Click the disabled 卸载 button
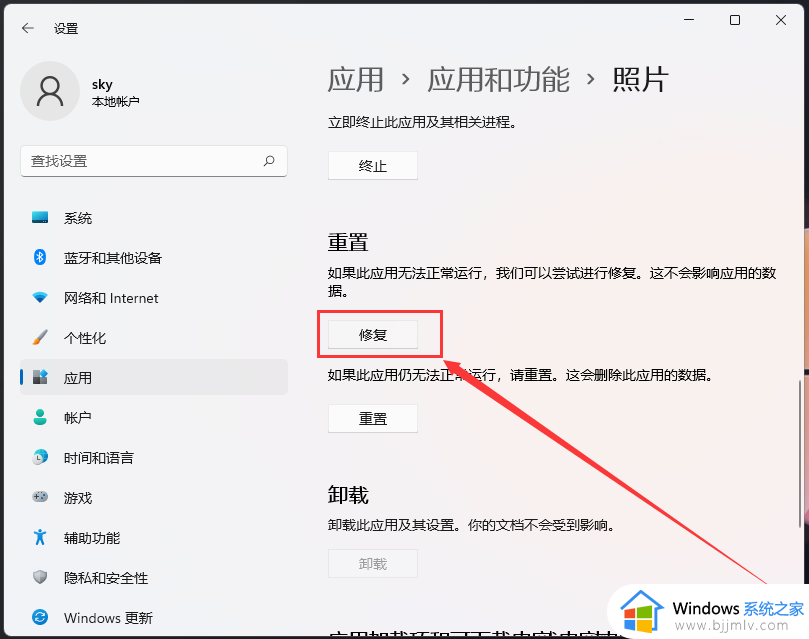Viewport: 809px width, 639px height. [373, 564]
